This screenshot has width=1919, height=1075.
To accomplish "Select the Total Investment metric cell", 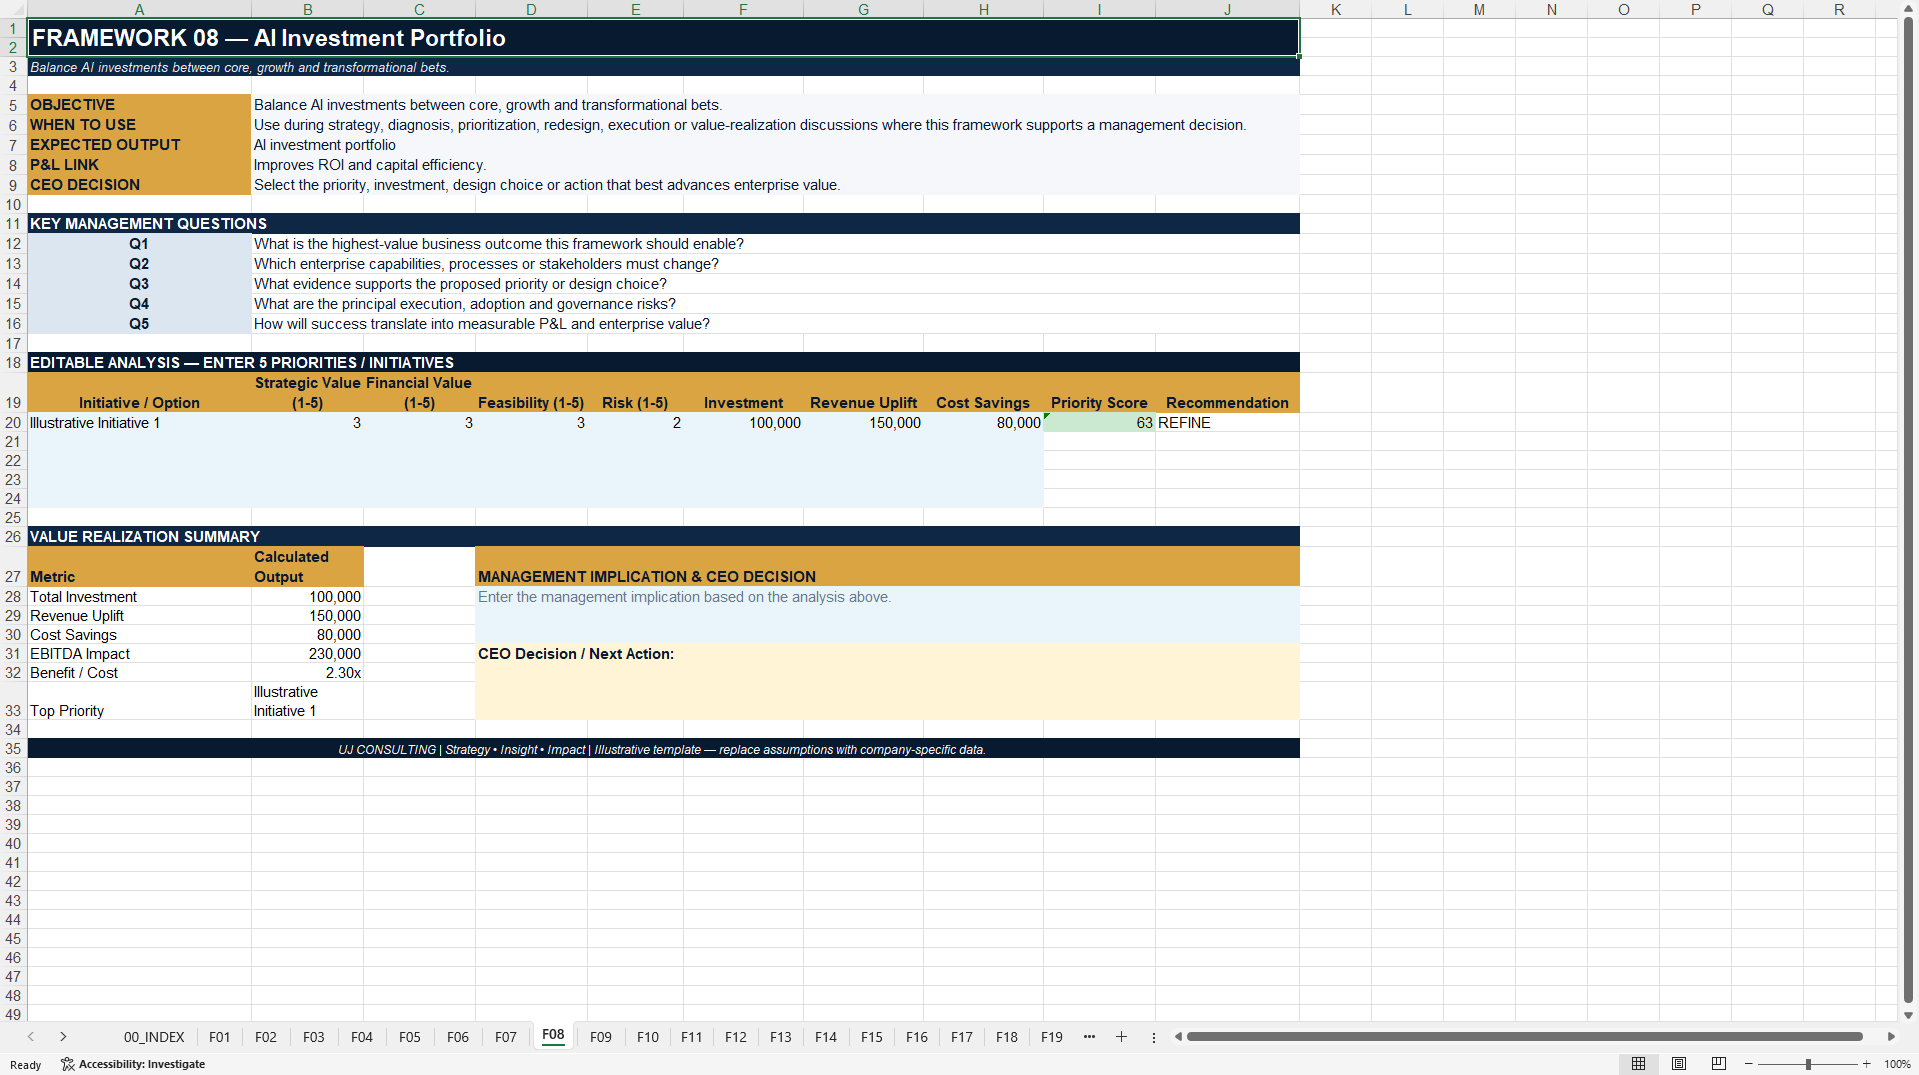I will tap(139, 597).
